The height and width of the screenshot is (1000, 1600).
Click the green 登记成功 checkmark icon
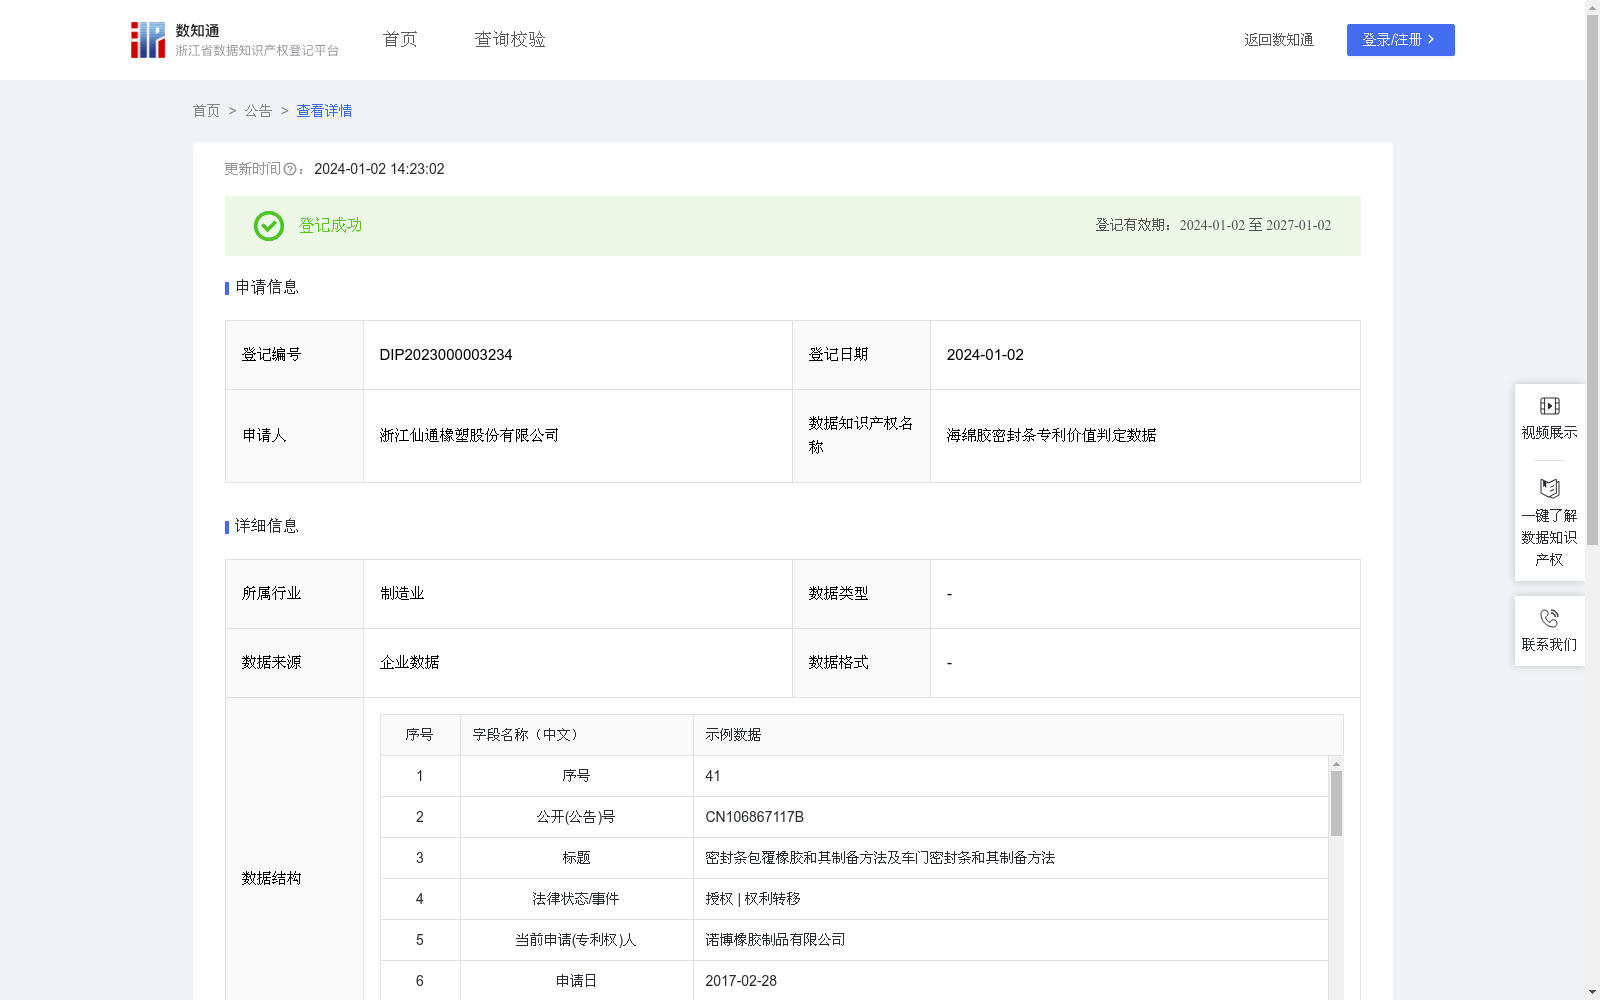(x=268, y=226)
